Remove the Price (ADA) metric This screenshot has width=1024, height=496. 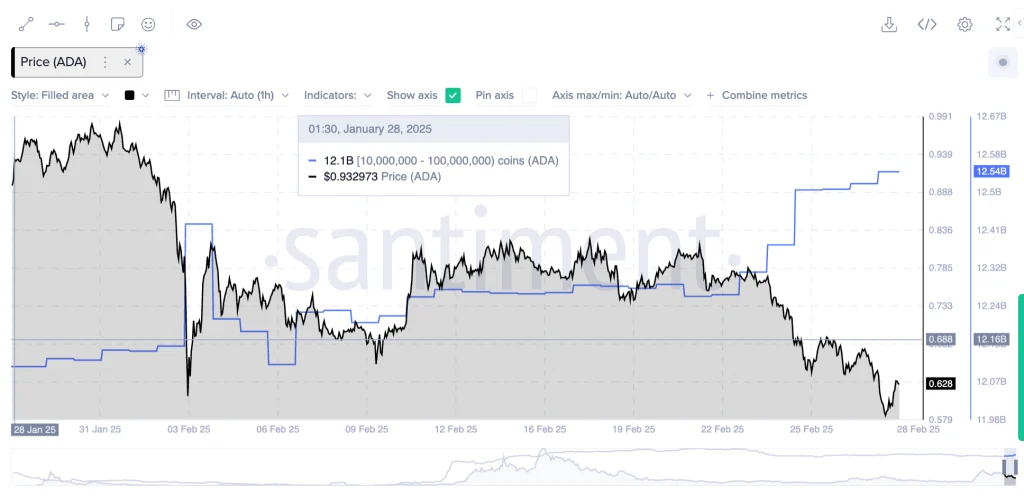coord(127,62)
